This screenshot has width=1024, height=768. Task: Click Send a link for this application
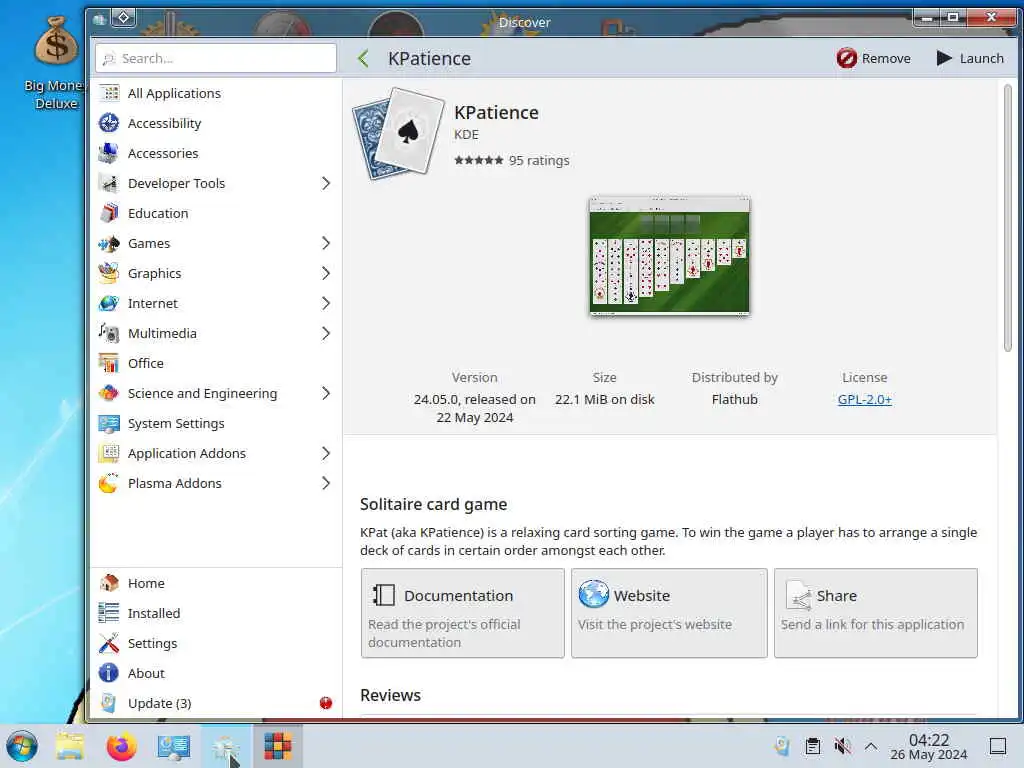coord(872,624)
